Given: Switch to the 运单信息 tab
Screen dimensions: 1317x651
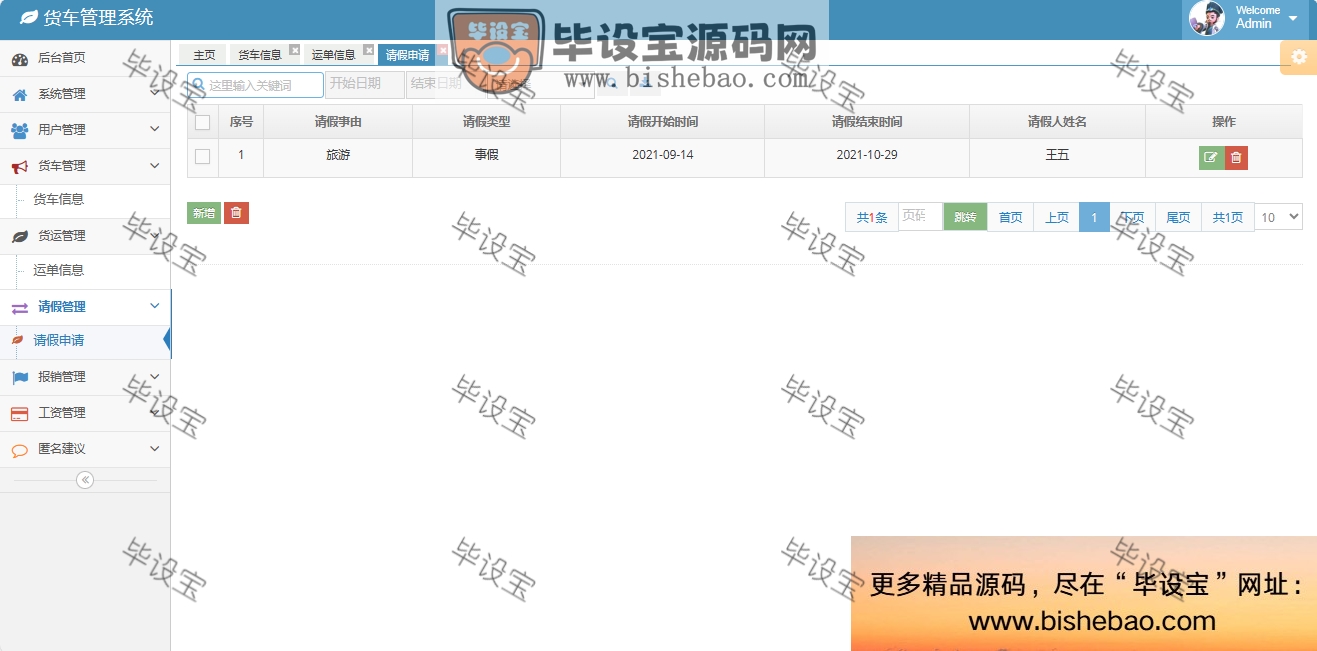Looking at the screenshot, I should (x=334, y=55).
